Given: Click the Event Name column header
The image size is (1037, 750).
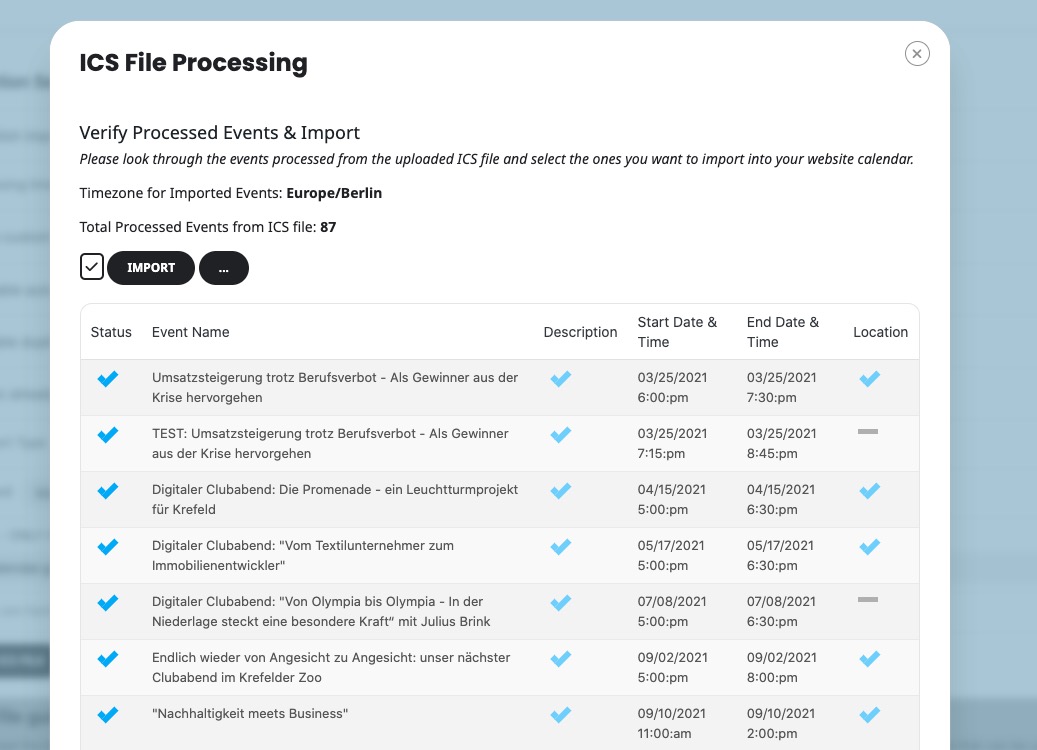Looking at the screenshot, I should pyautogui.click(x=190, y=332).
